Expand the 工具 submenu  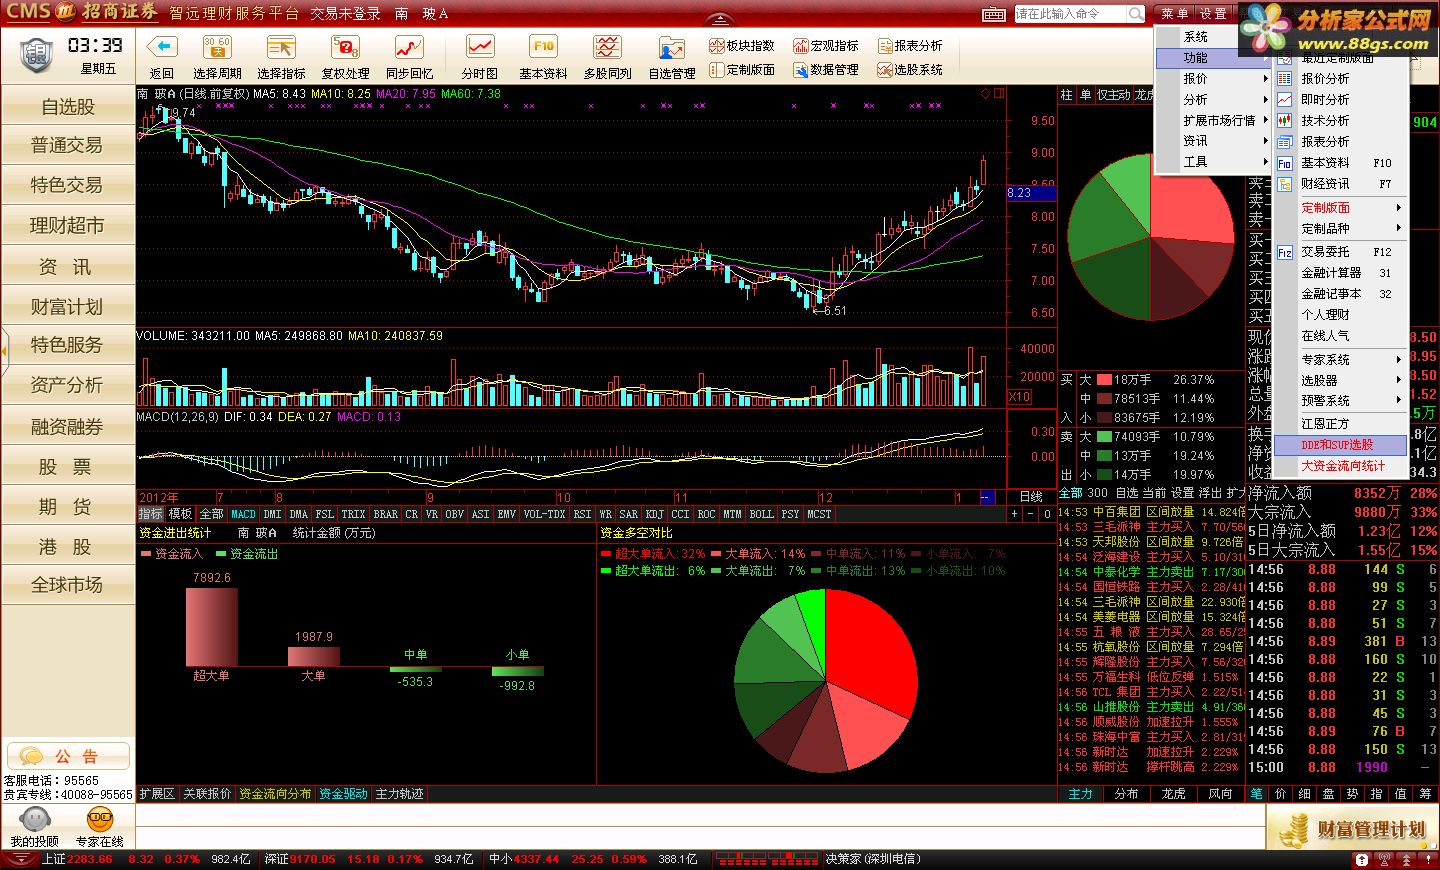point(1213,162)
